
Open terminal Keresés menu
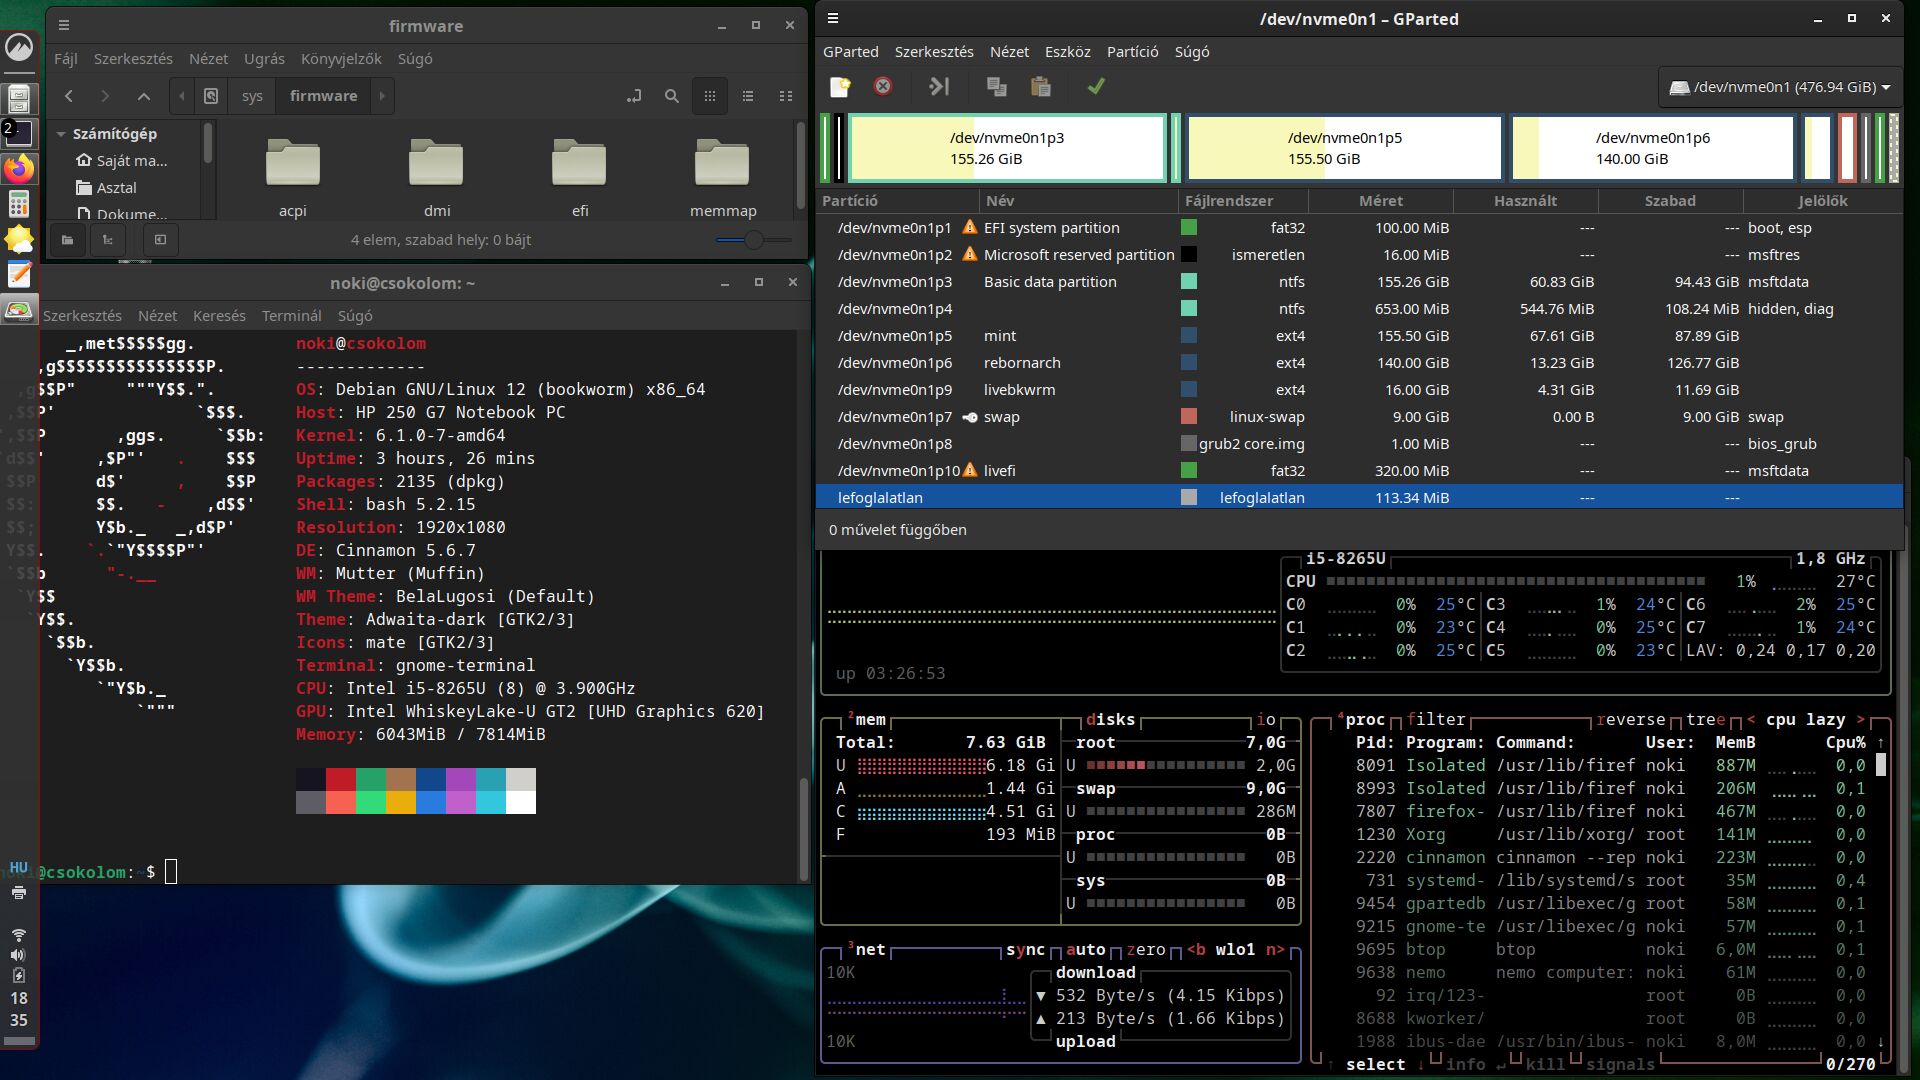tap(219, 315)
